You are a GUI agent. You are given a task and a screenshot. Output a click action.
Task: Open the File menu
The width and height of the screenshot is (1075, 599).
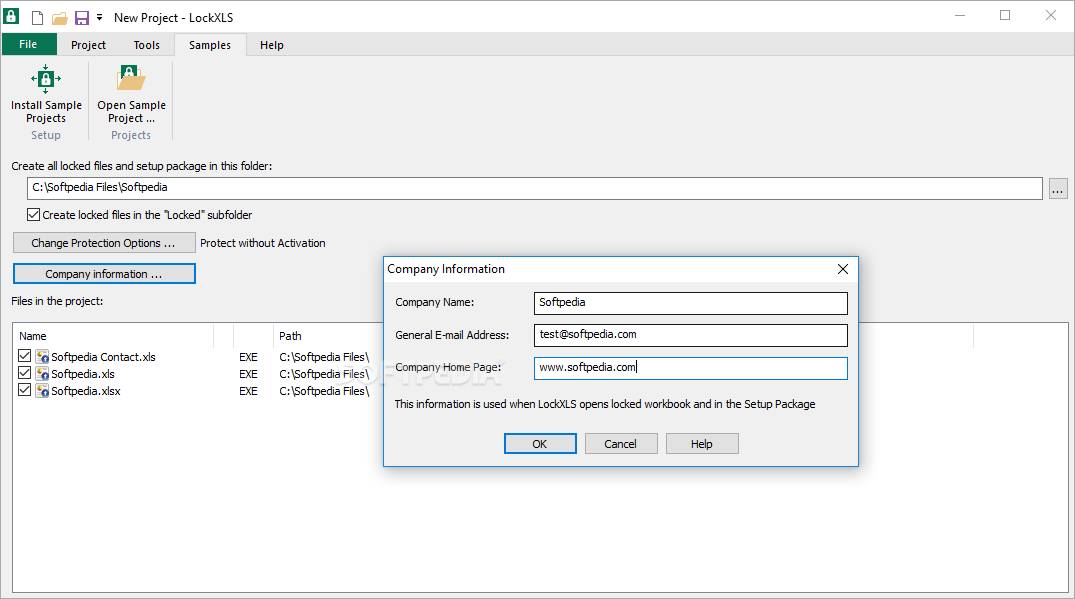29,44
